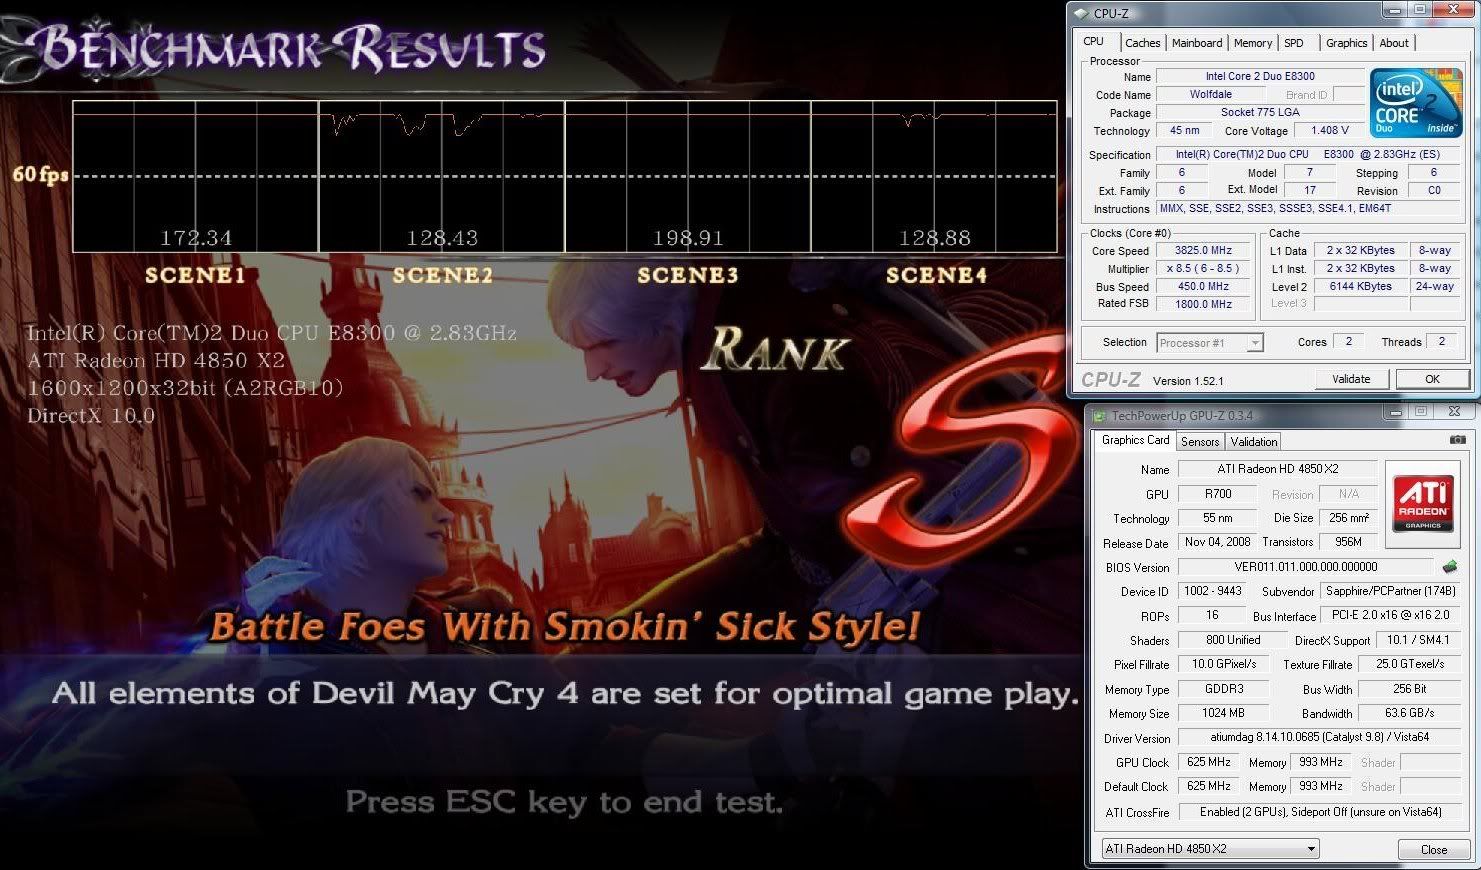Click the SCENE1 score 172.34

(x=196, y=238)
